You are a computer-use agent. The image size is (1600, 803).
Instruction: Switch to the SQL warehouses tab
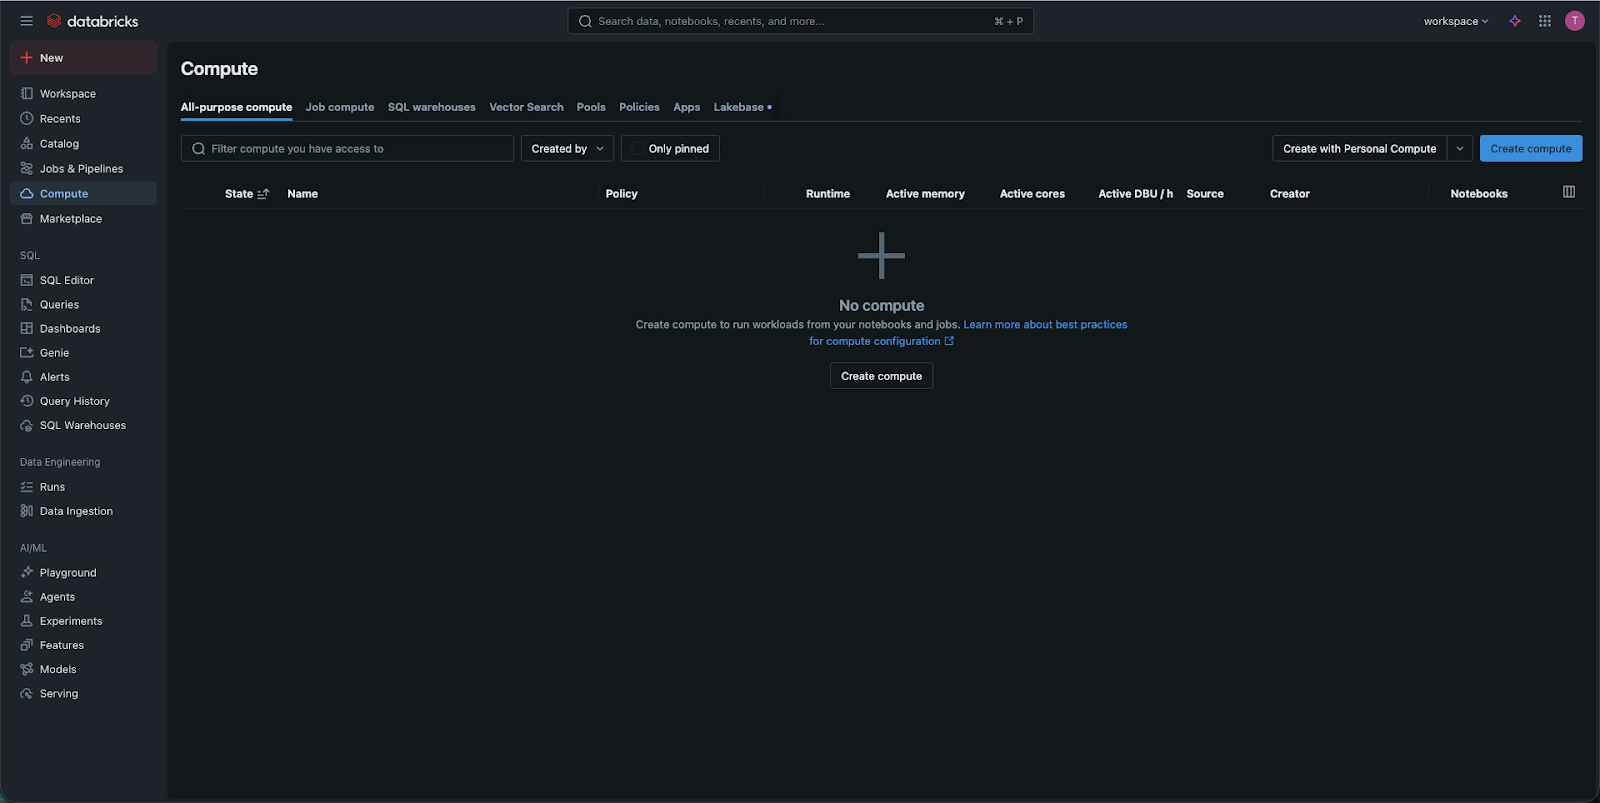pos(431,107)
